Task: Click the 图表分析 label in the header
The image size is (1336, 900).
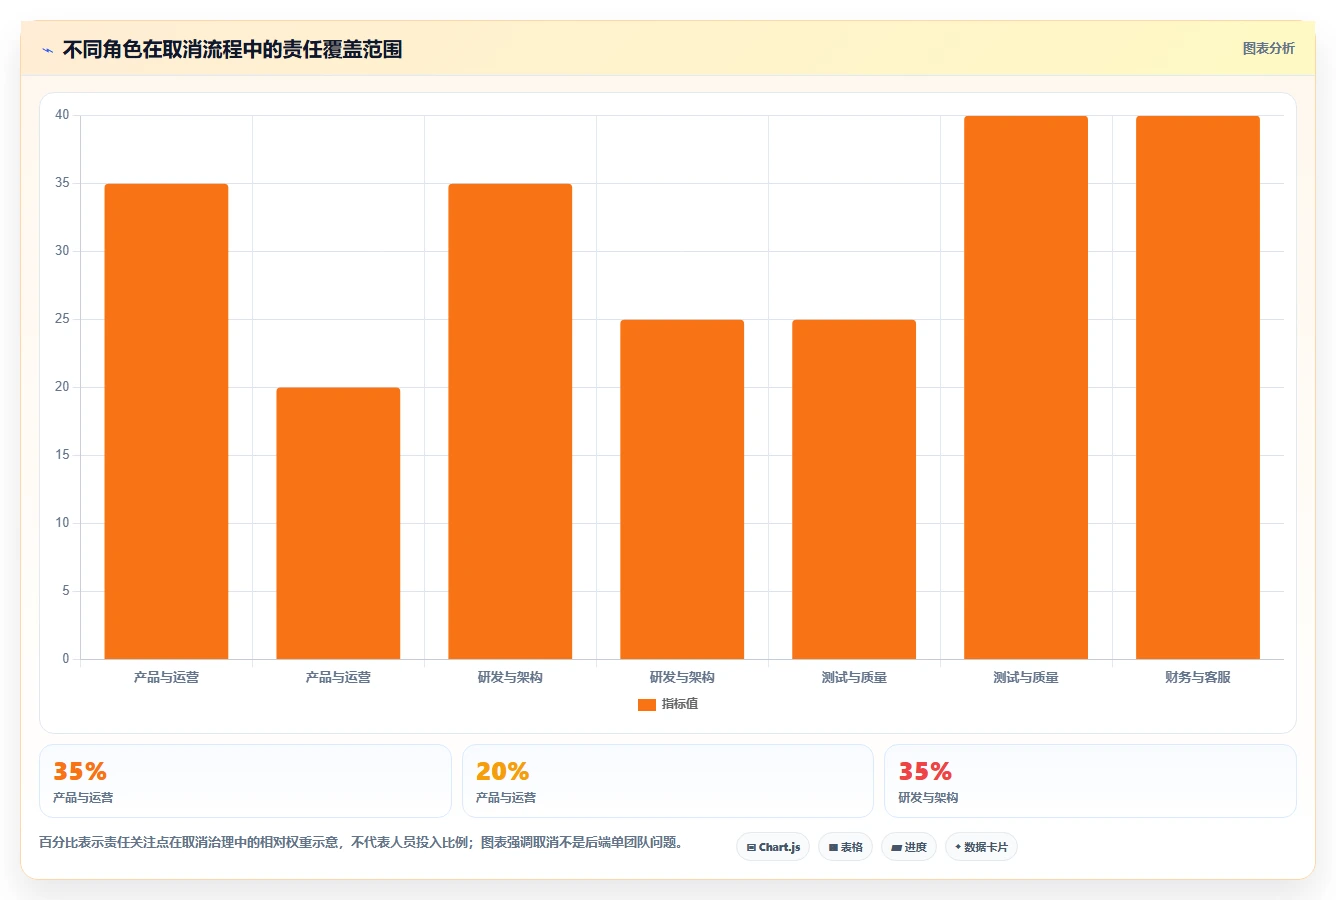Action: pyautogui.click(x=1268, y=48)
